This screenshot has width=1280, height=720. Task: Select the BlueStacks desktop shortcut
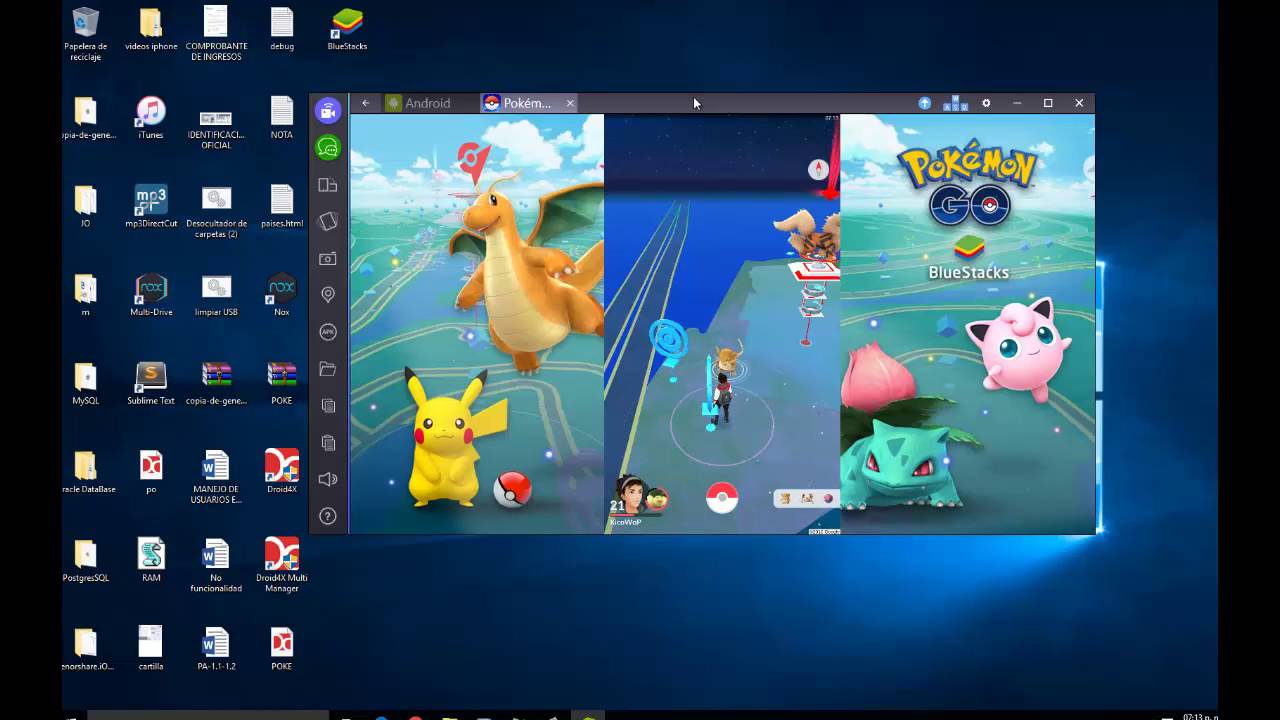tap(347, 29)
